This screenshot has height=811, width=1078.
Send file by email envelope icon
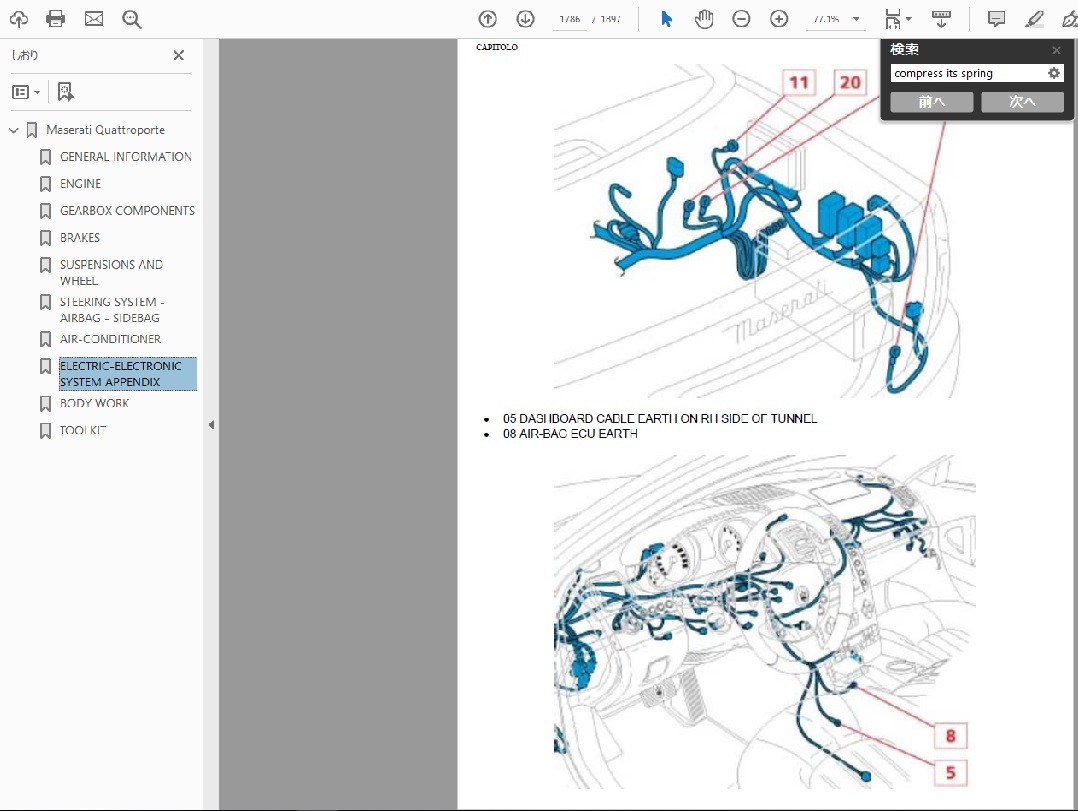[x=94, y=19]
